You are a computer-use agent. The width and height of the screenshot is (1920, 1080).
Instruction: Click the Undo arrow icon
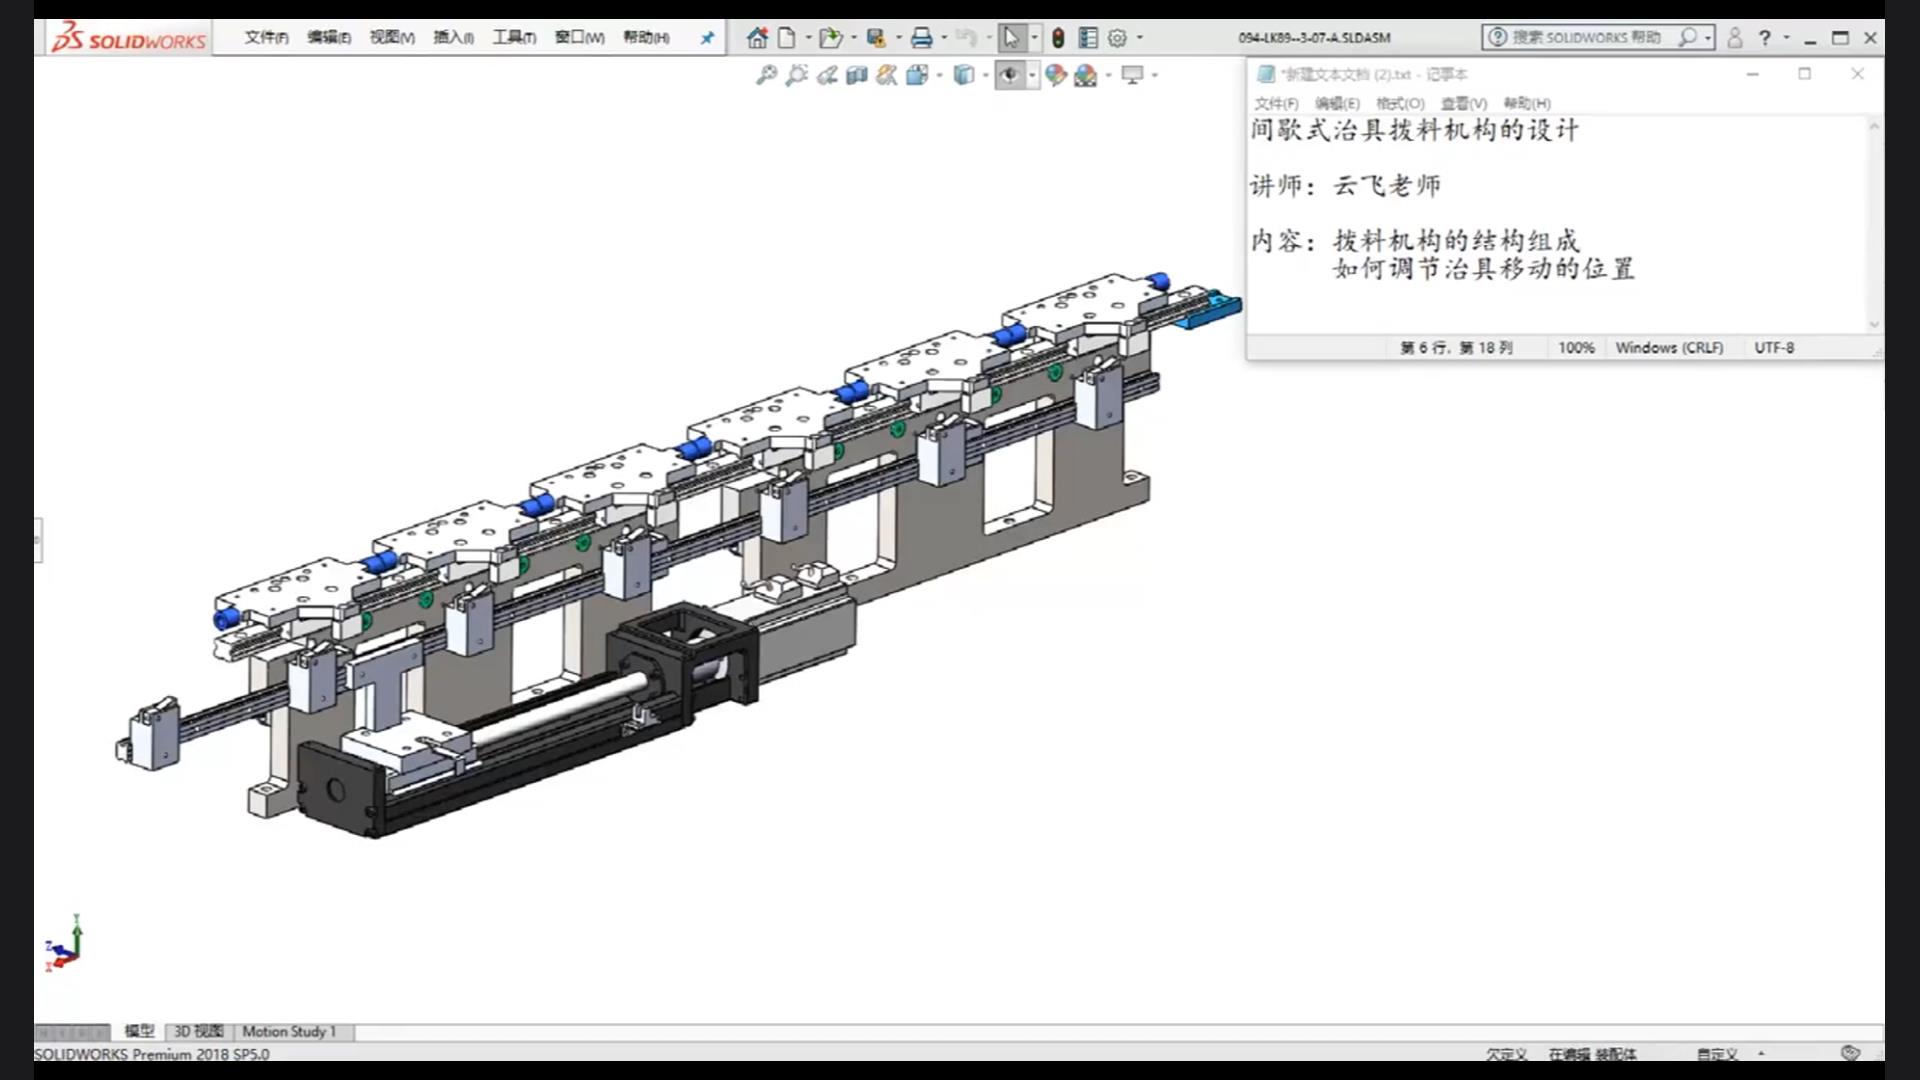[x=966, y=38]
